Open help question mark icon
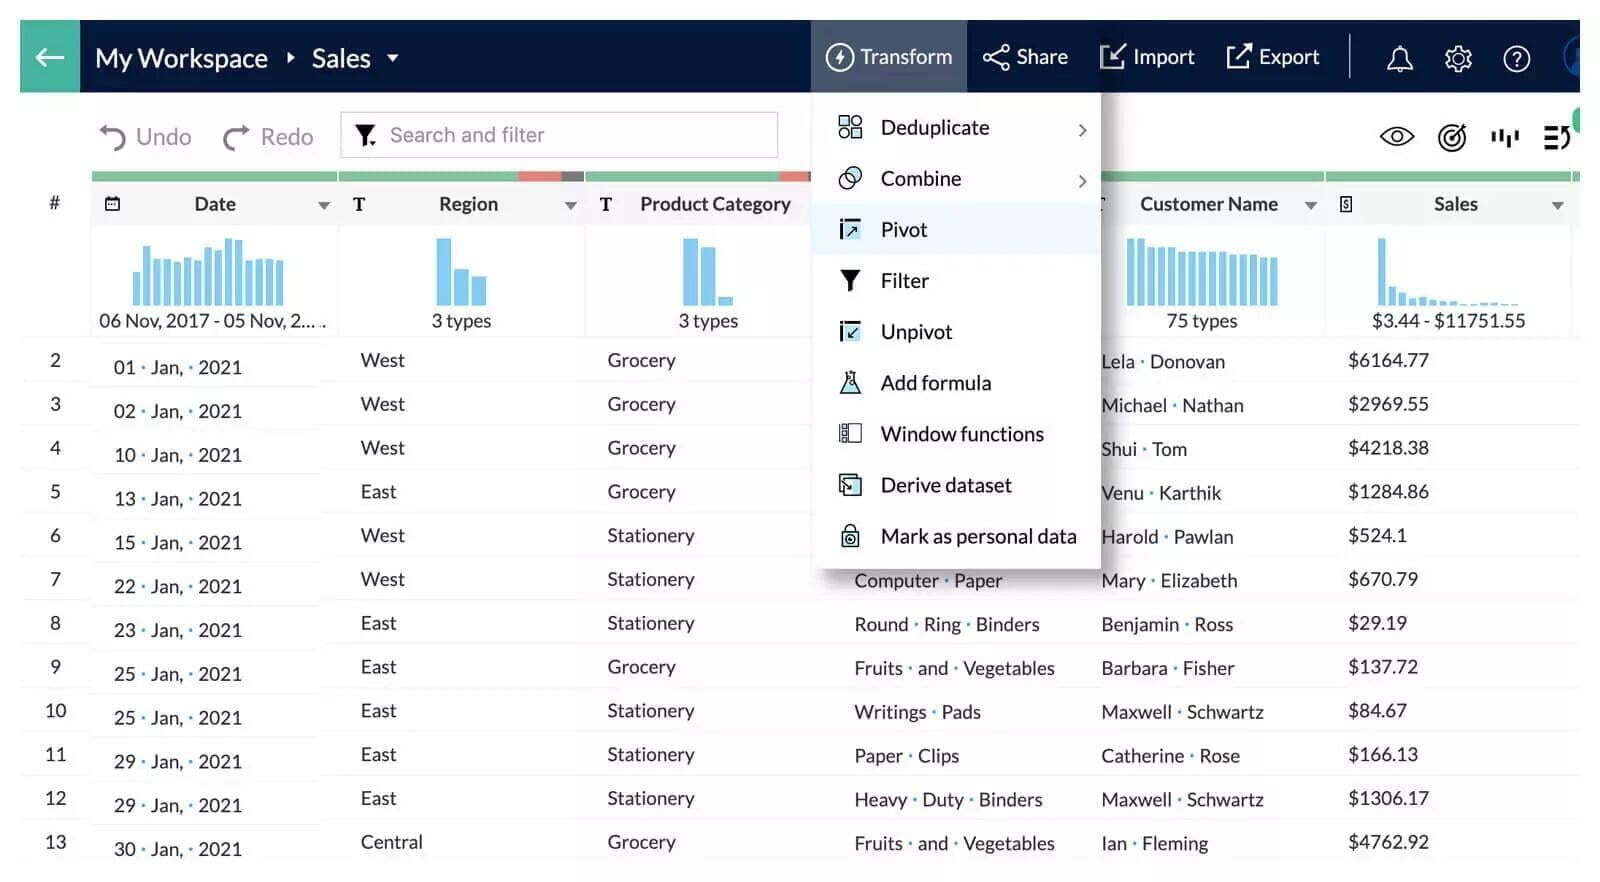 [1517, 59]
